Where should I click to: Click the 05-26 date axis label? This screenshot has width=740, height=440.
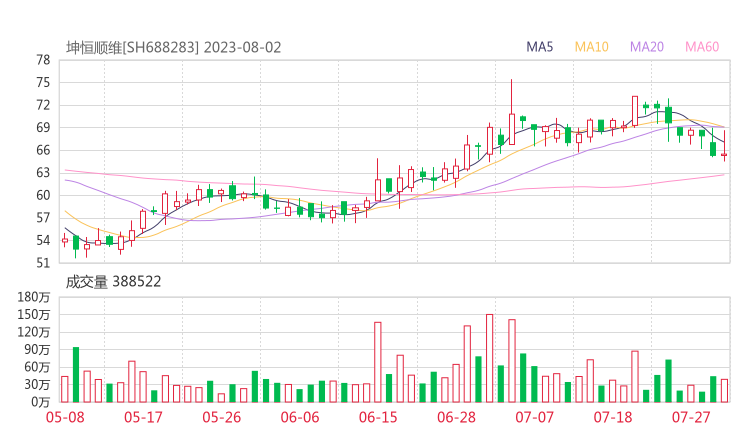pos(222,417)
